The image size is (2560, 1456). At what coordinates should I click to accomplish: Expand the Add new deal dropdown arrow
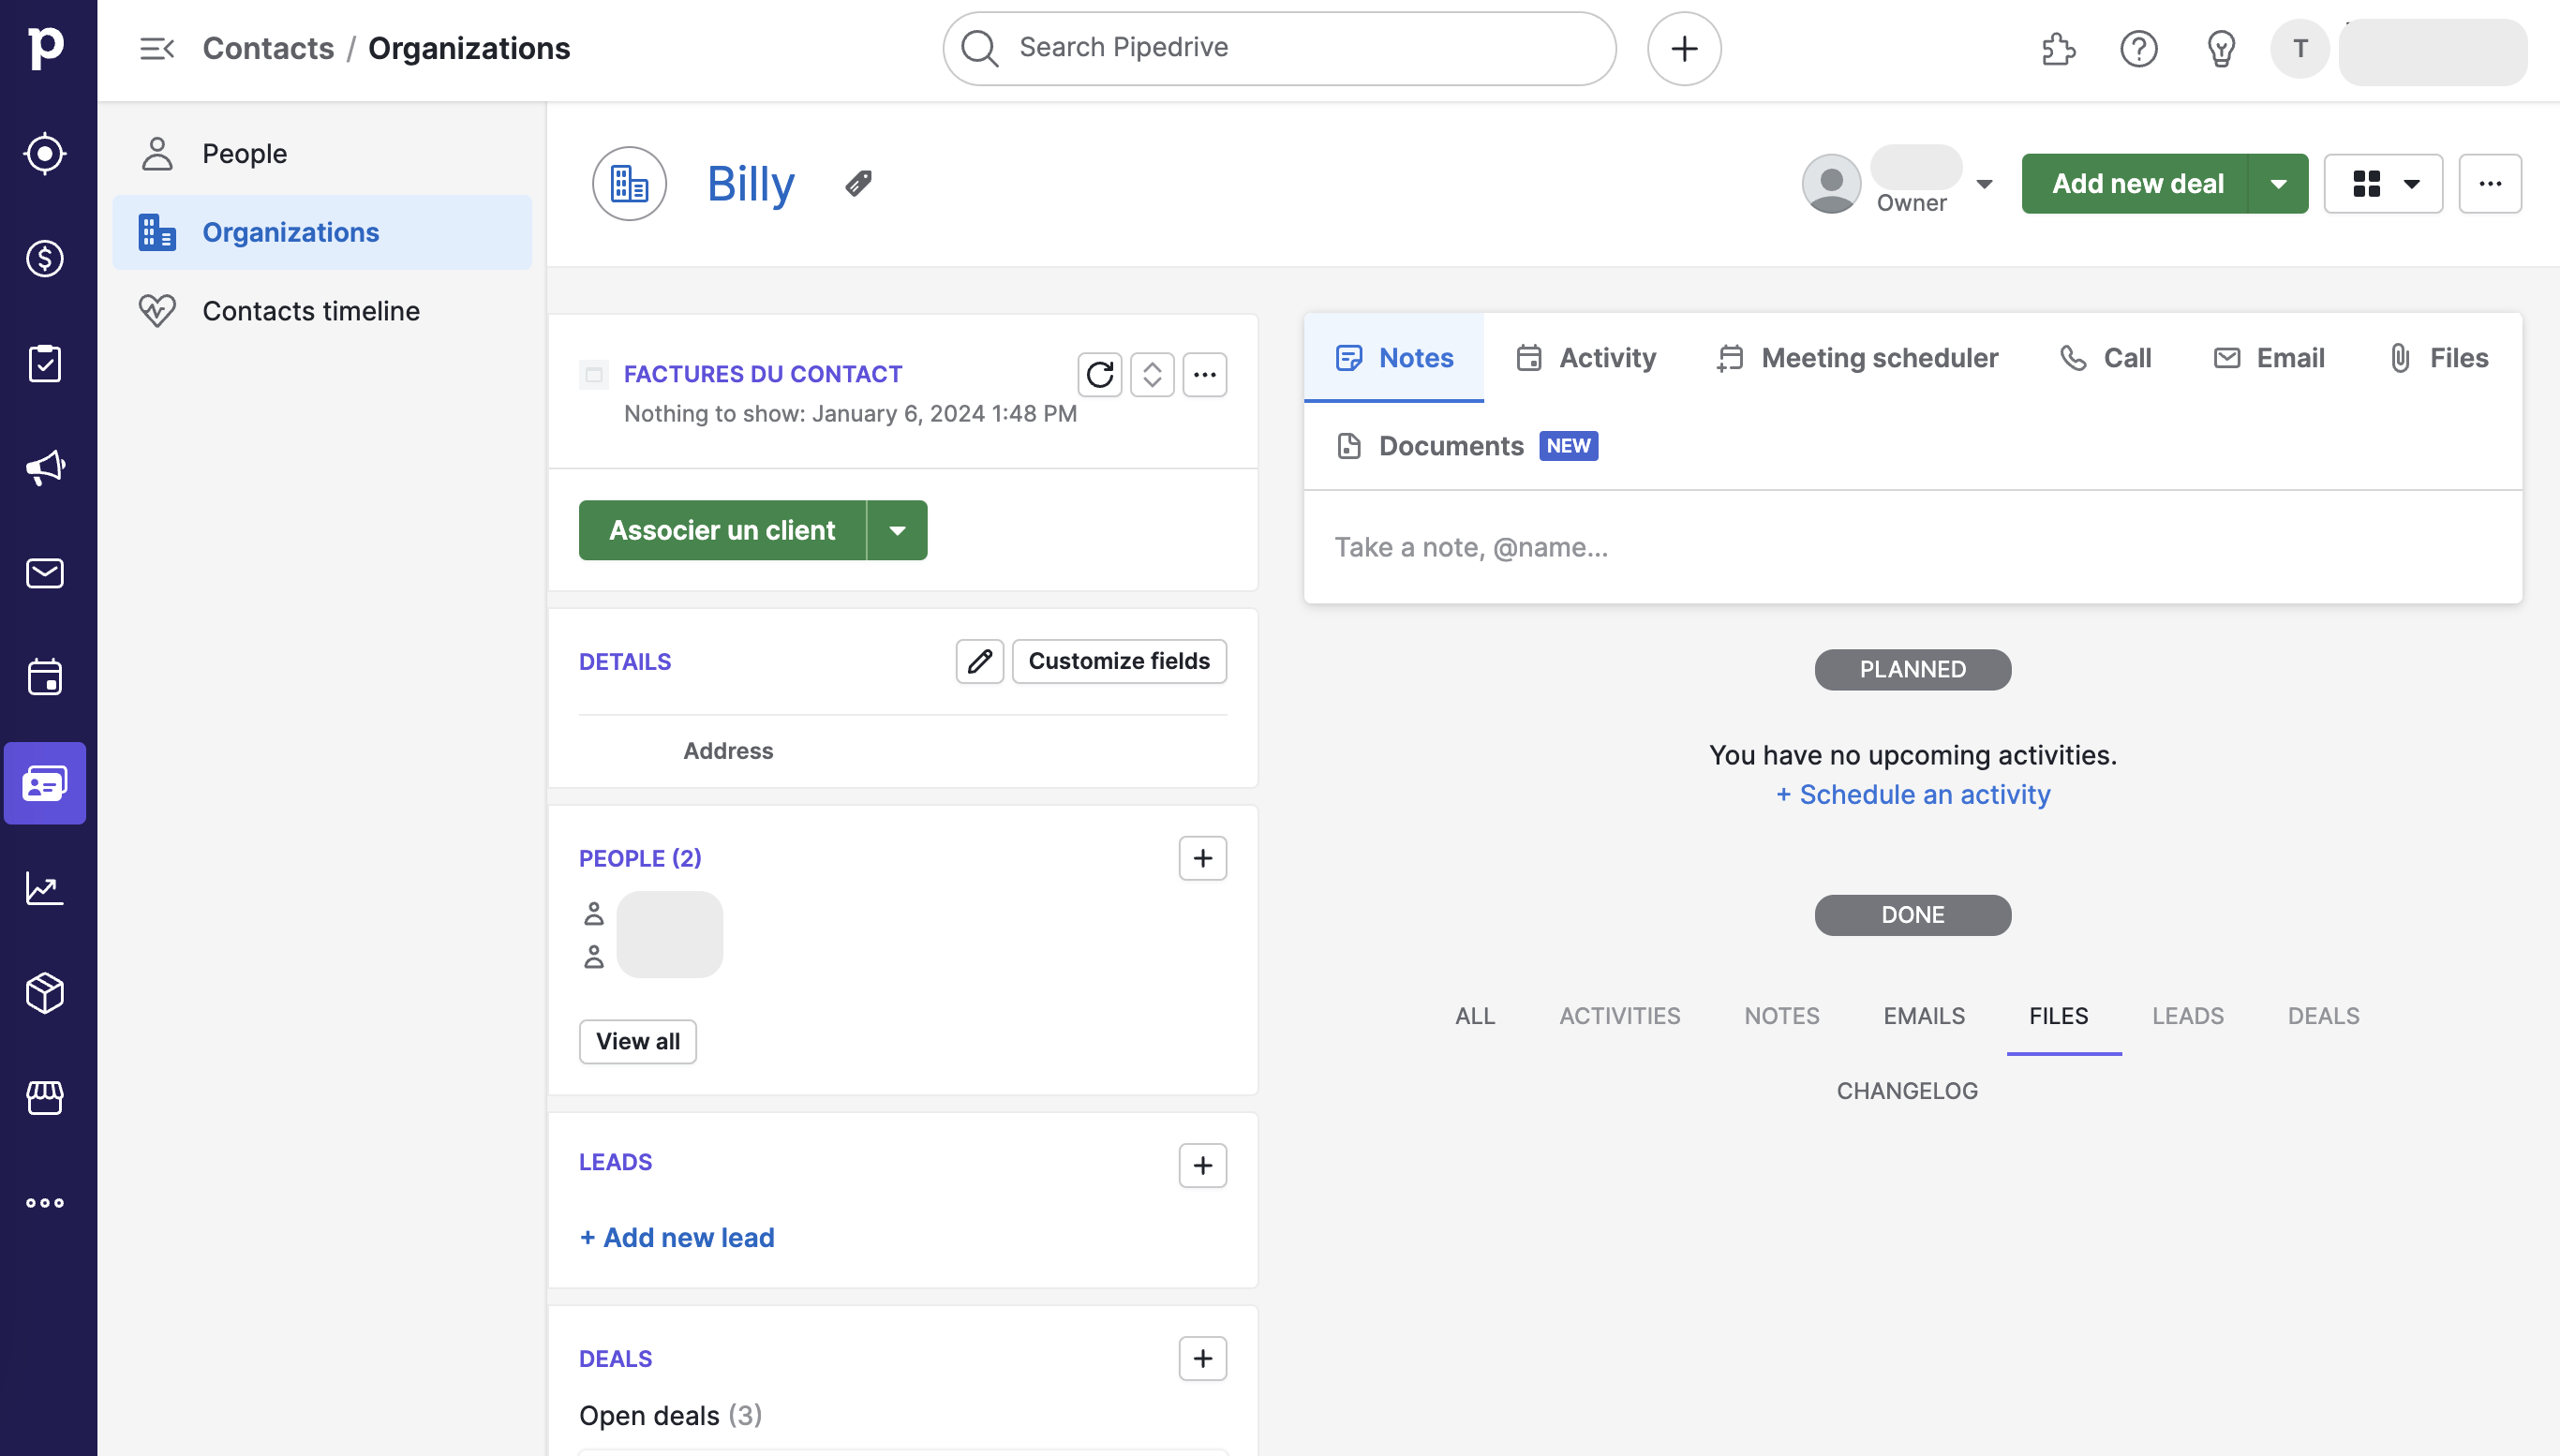[2278, 184]
